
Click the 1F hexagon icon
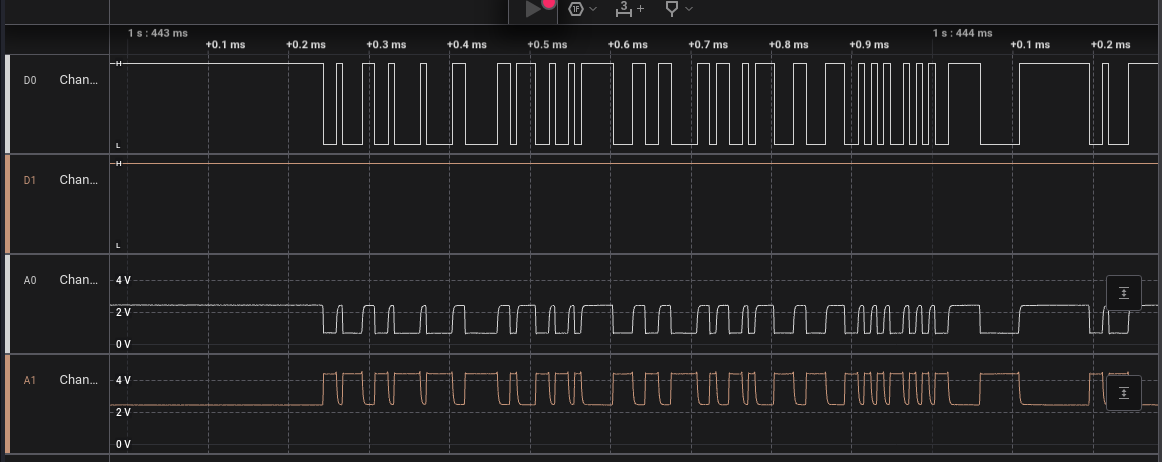[x=576, y=9]
